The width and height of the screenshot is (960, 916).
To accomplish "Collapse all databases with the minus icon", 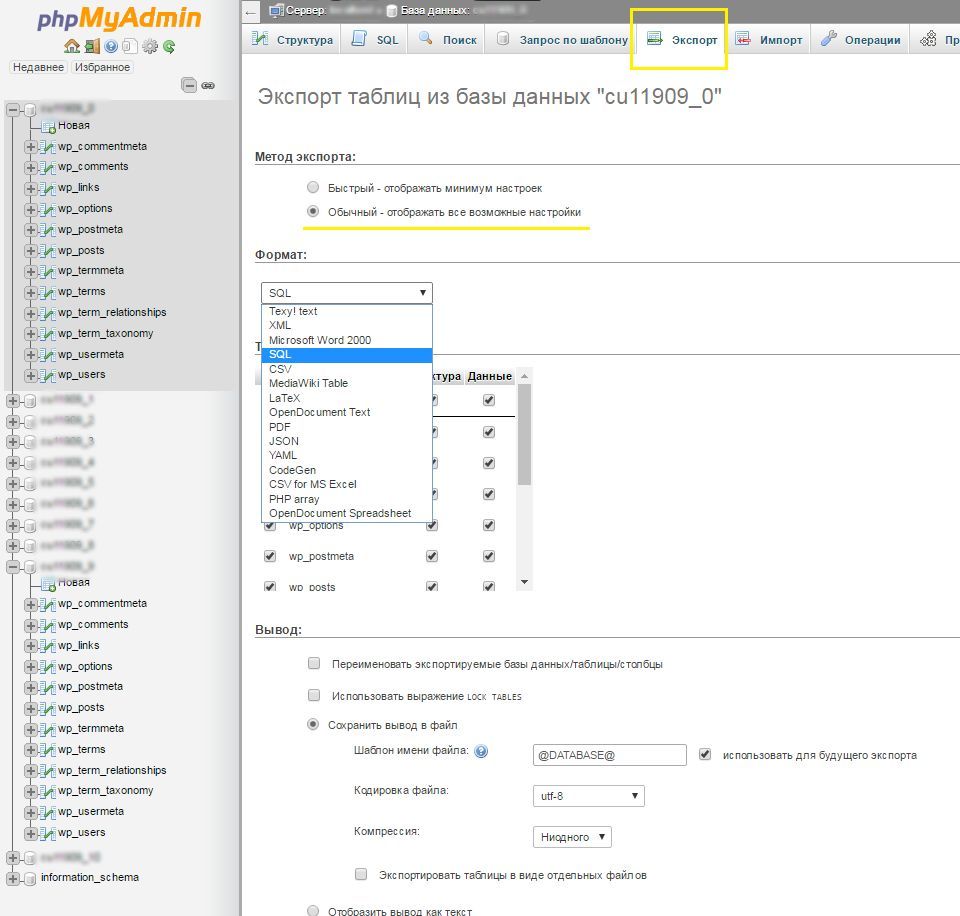I will (x=190, y=87).
